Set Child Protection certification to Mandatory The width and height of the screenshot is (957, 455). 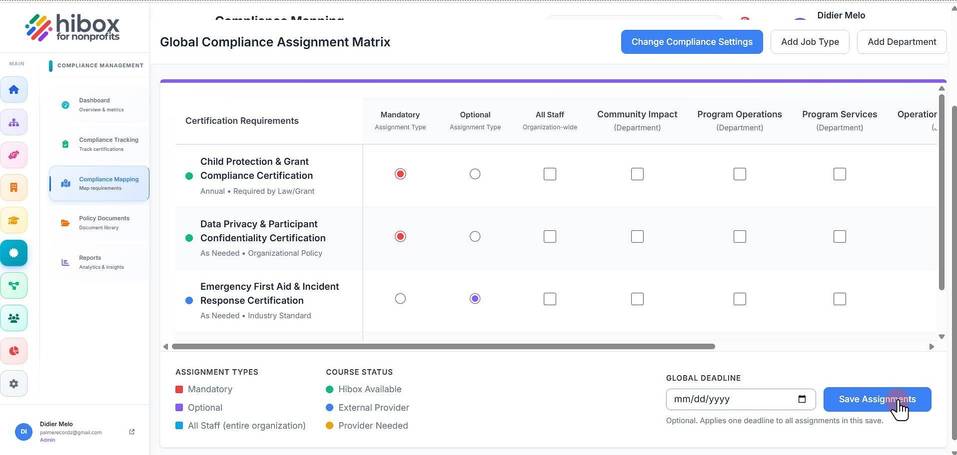click(x=400, y=174)
